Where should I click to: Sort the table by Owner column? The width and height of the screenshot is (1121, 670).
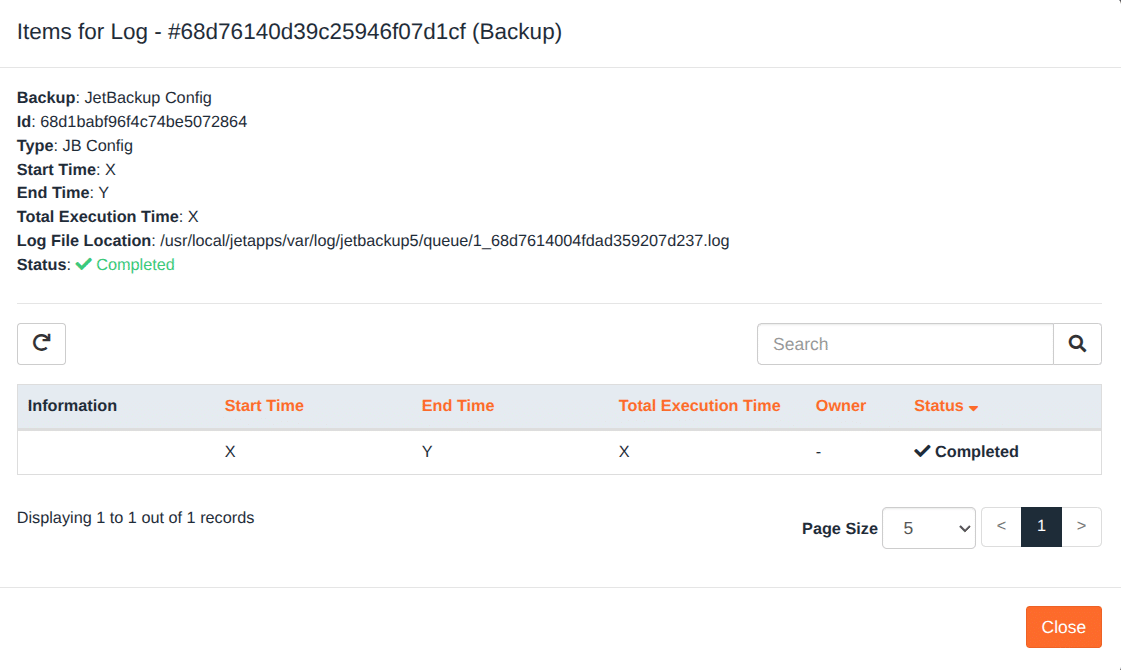841,406
